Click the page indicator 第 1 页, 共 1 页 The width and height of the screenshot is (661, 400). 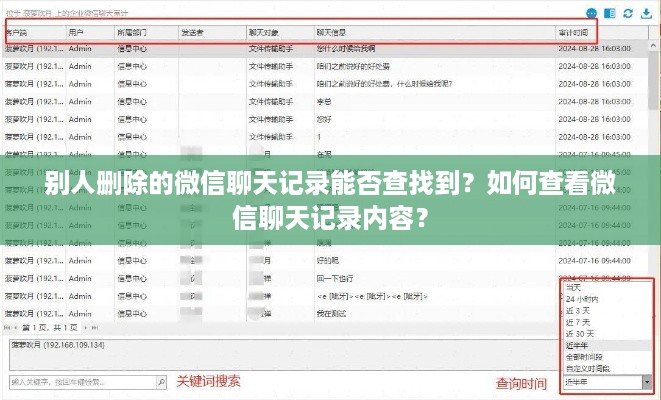tap(50, 328)
